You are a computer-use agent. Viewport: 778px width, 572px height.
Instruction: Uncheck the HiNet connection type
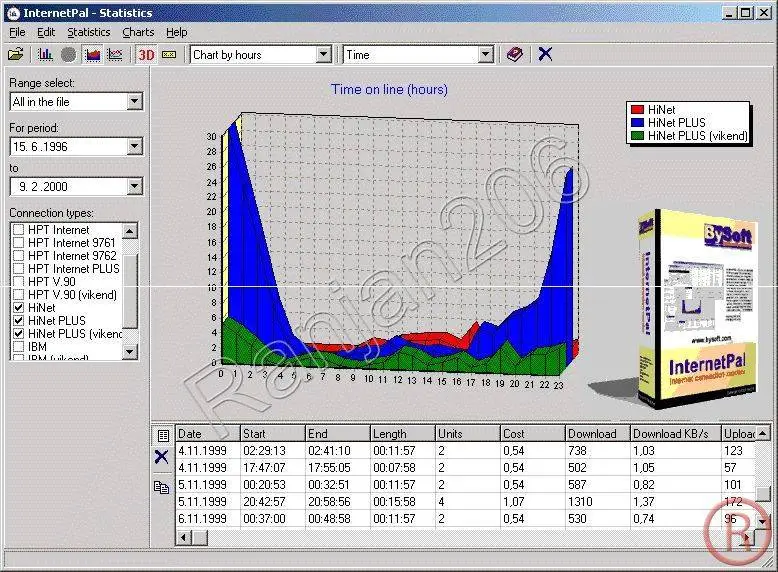coord(18,308)
